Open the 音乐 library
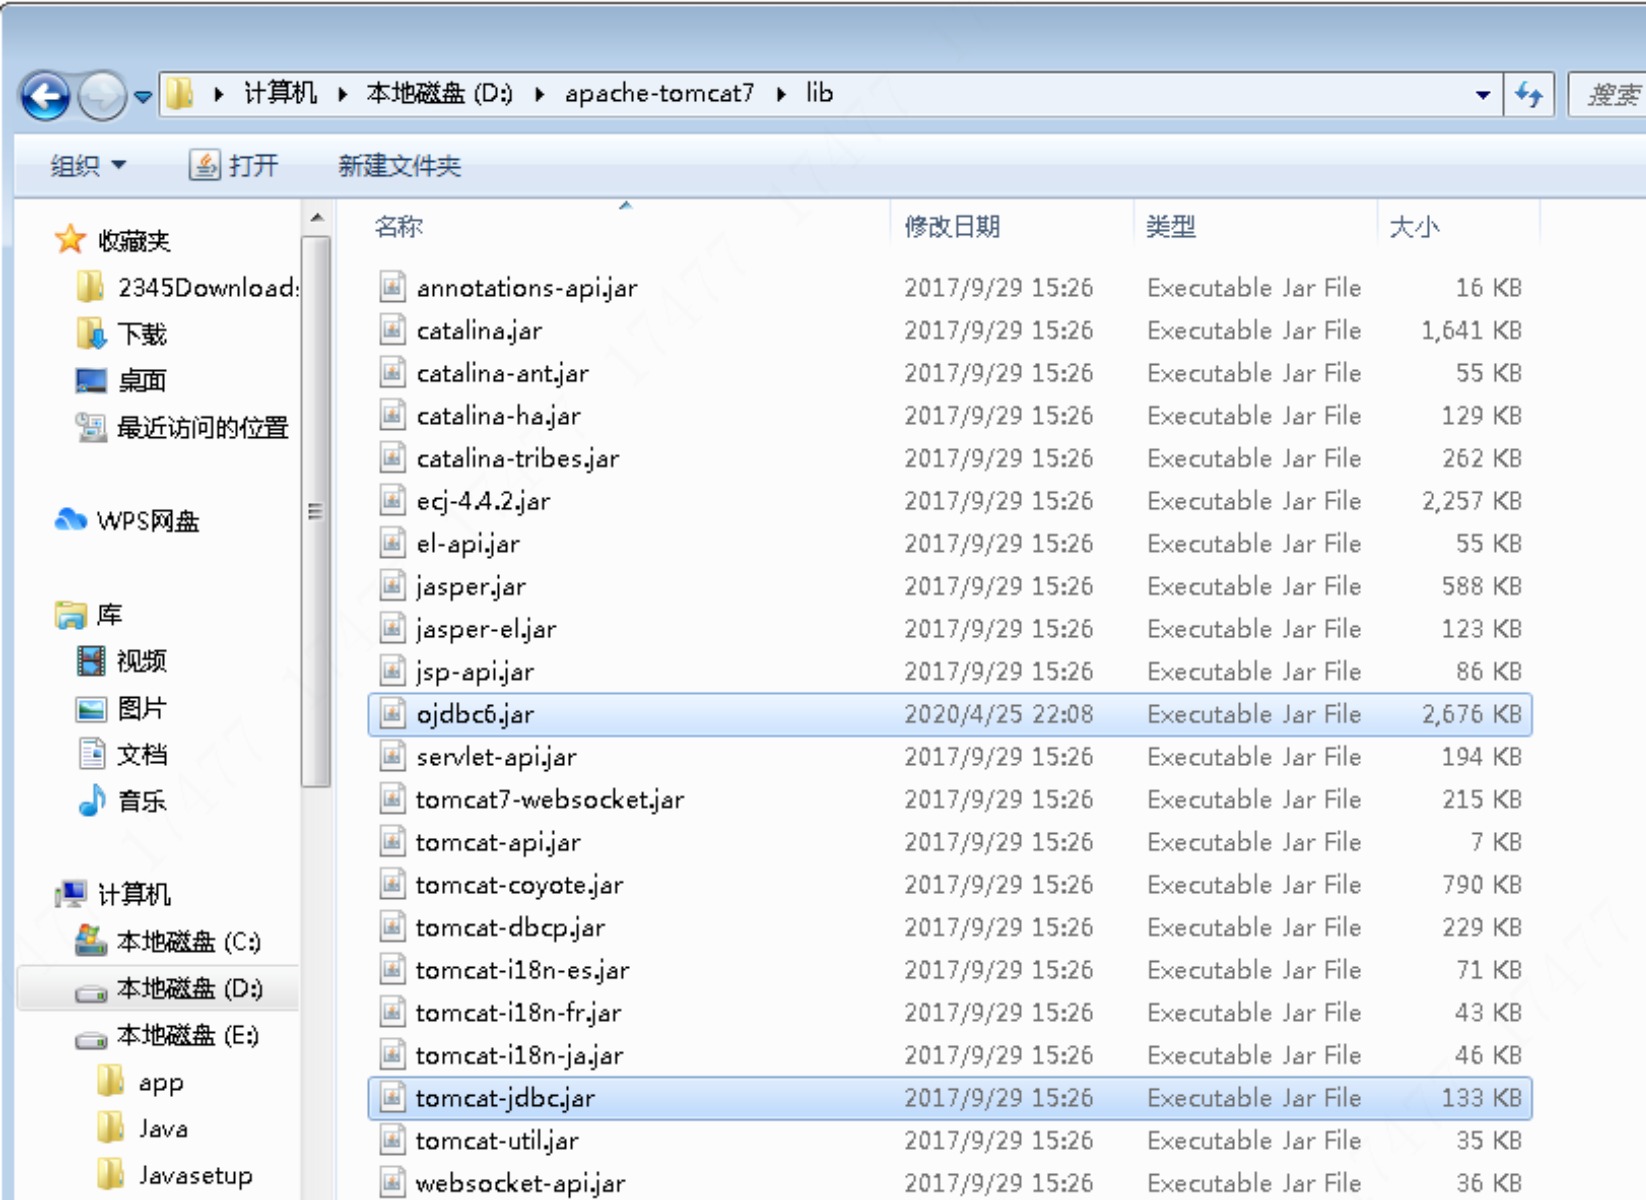The width and height of the screenshot is (1646, 1200). (121, 801)
